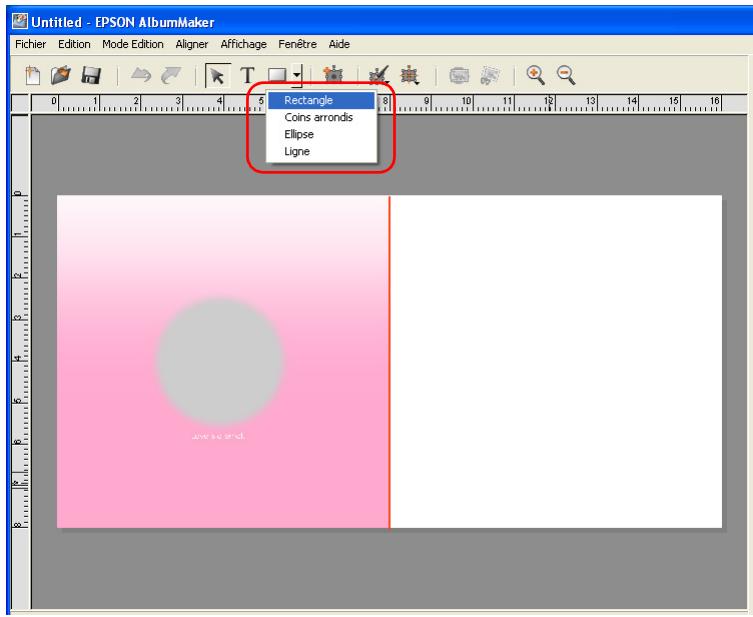Click the frame grid icon beside the pen tool
This screenshot has width=753, height=617.
point(410,75)
